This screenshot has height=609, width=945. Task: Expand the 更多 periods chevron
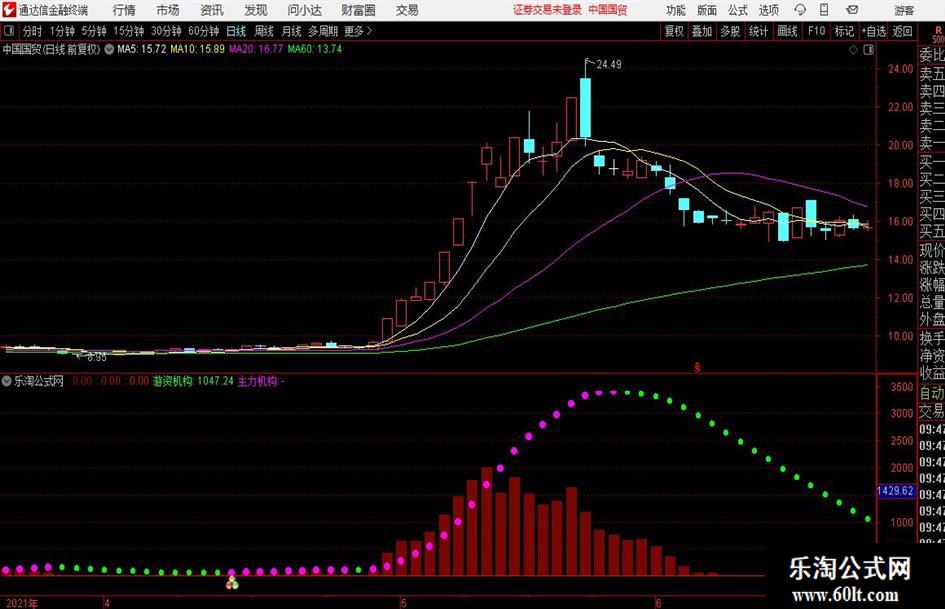coord(369,31)
